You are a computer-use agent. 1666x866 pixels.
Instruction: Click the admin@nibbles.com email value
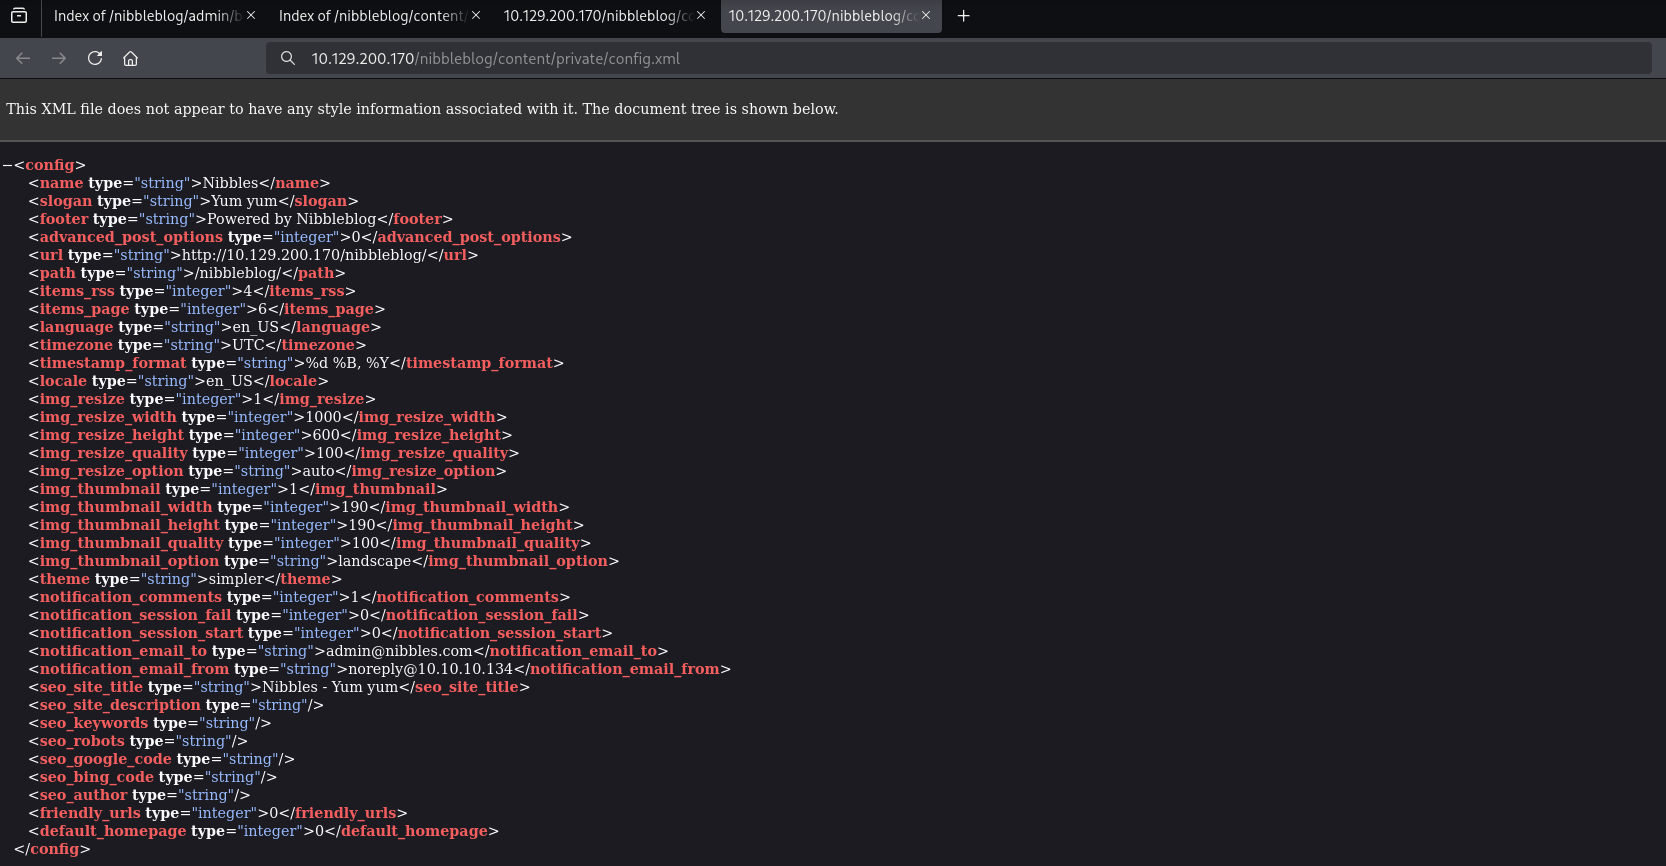coord(399,651)
